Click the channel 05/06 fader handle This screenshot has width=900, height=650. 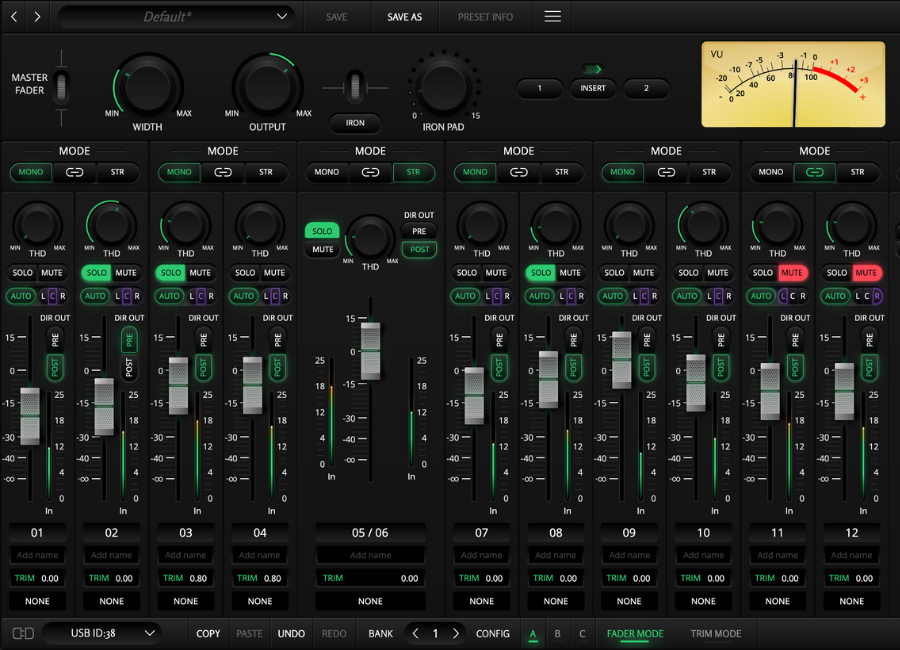click(371, 351)
